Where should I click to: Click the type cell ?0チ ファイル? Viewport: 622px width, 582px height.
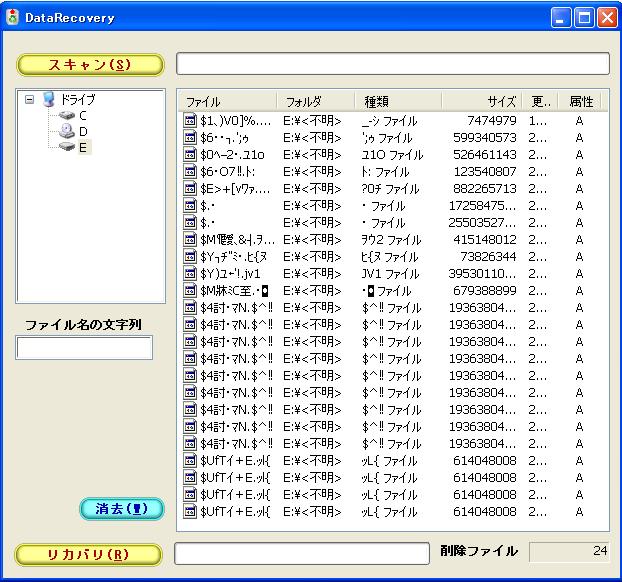pos(390,188)
